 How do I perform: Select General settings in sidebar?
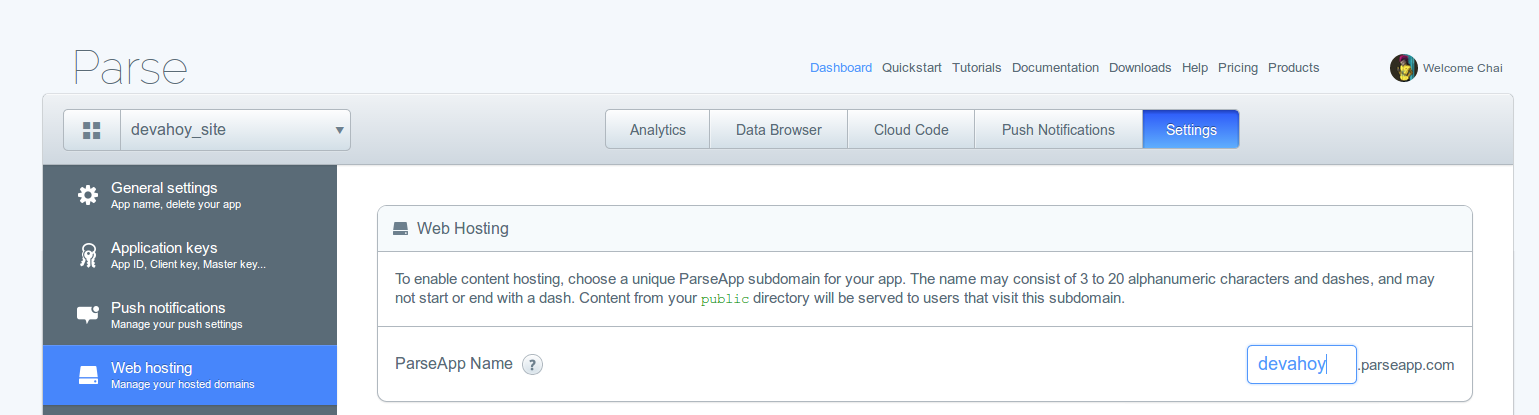tap(190, 195)
